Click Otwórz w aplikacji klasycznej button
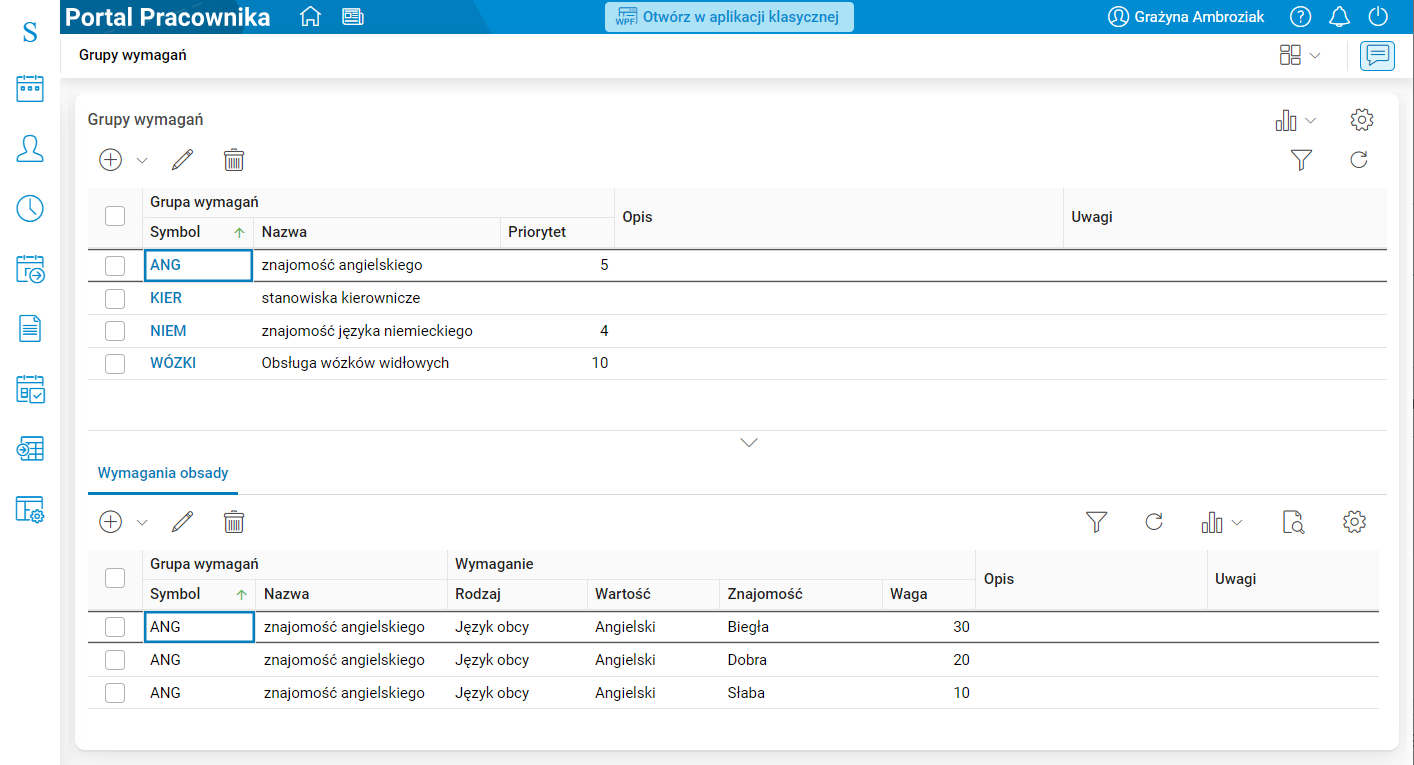The image size is (1414, 765). 729,17
